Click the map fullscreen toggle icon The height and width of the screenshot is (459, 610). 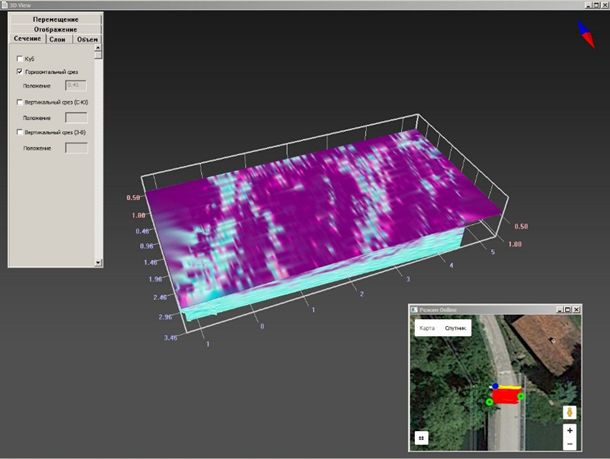(x=422, y=438)
